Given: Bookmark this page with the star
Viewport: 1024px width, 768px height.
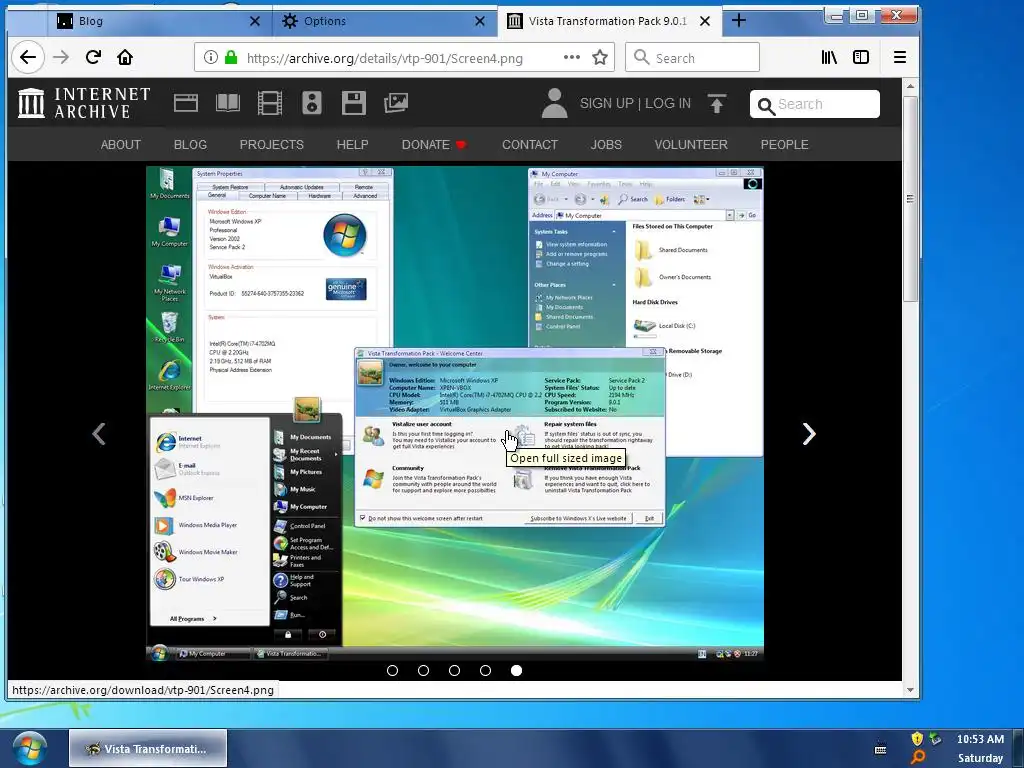Looking at the screenshot, I should pyautogui.click(x=600, y=57).
